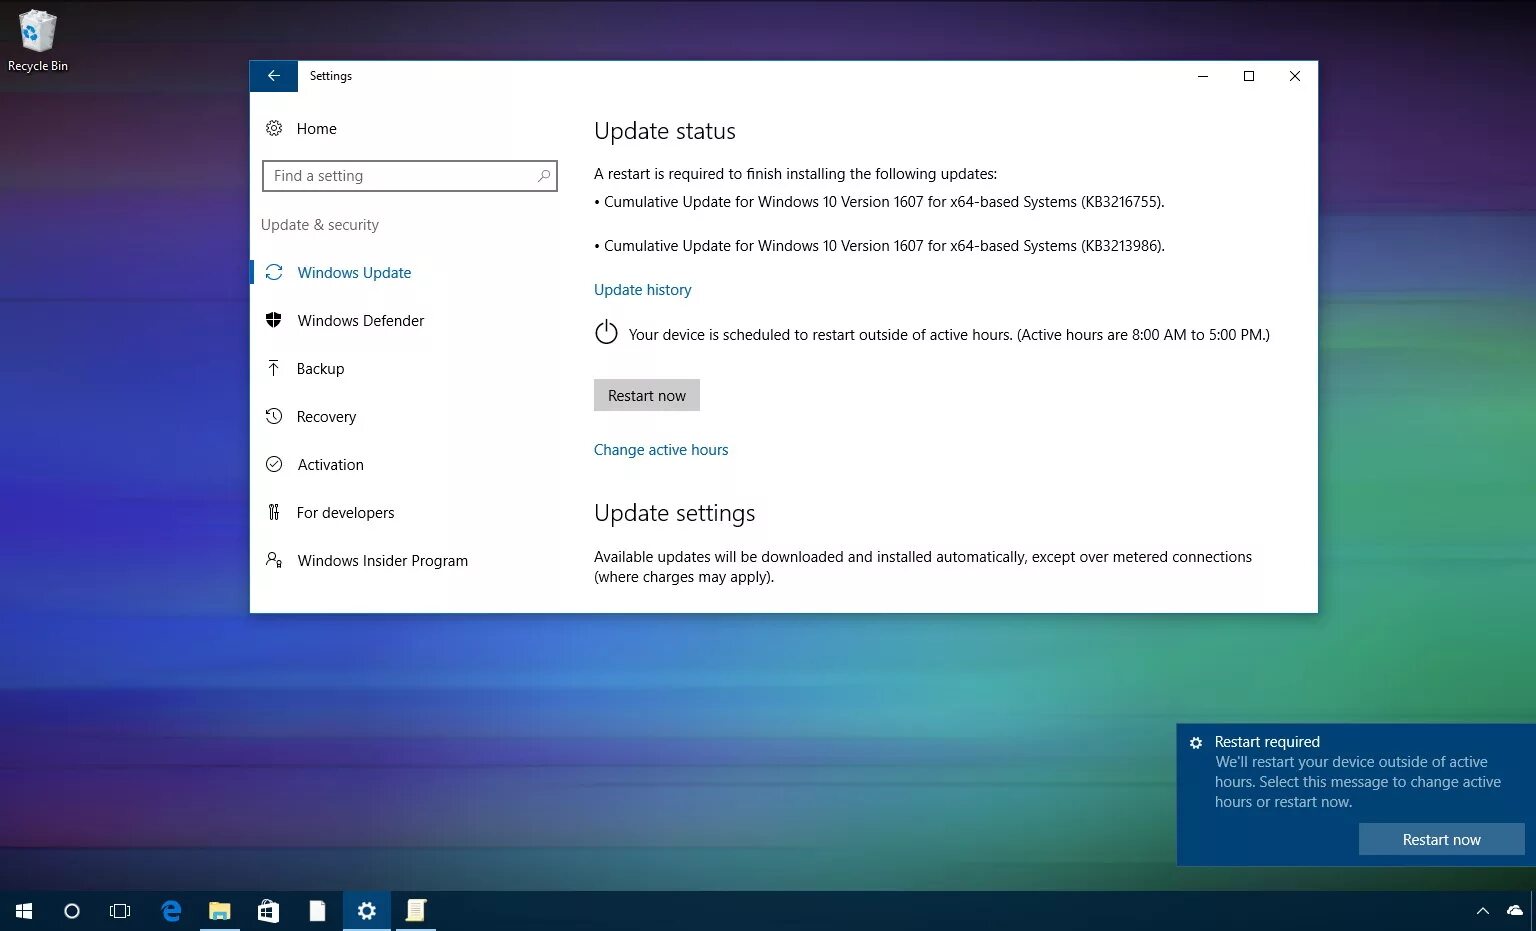Open the Recovery settings page
1536x931 pixels.
point(326,416)
